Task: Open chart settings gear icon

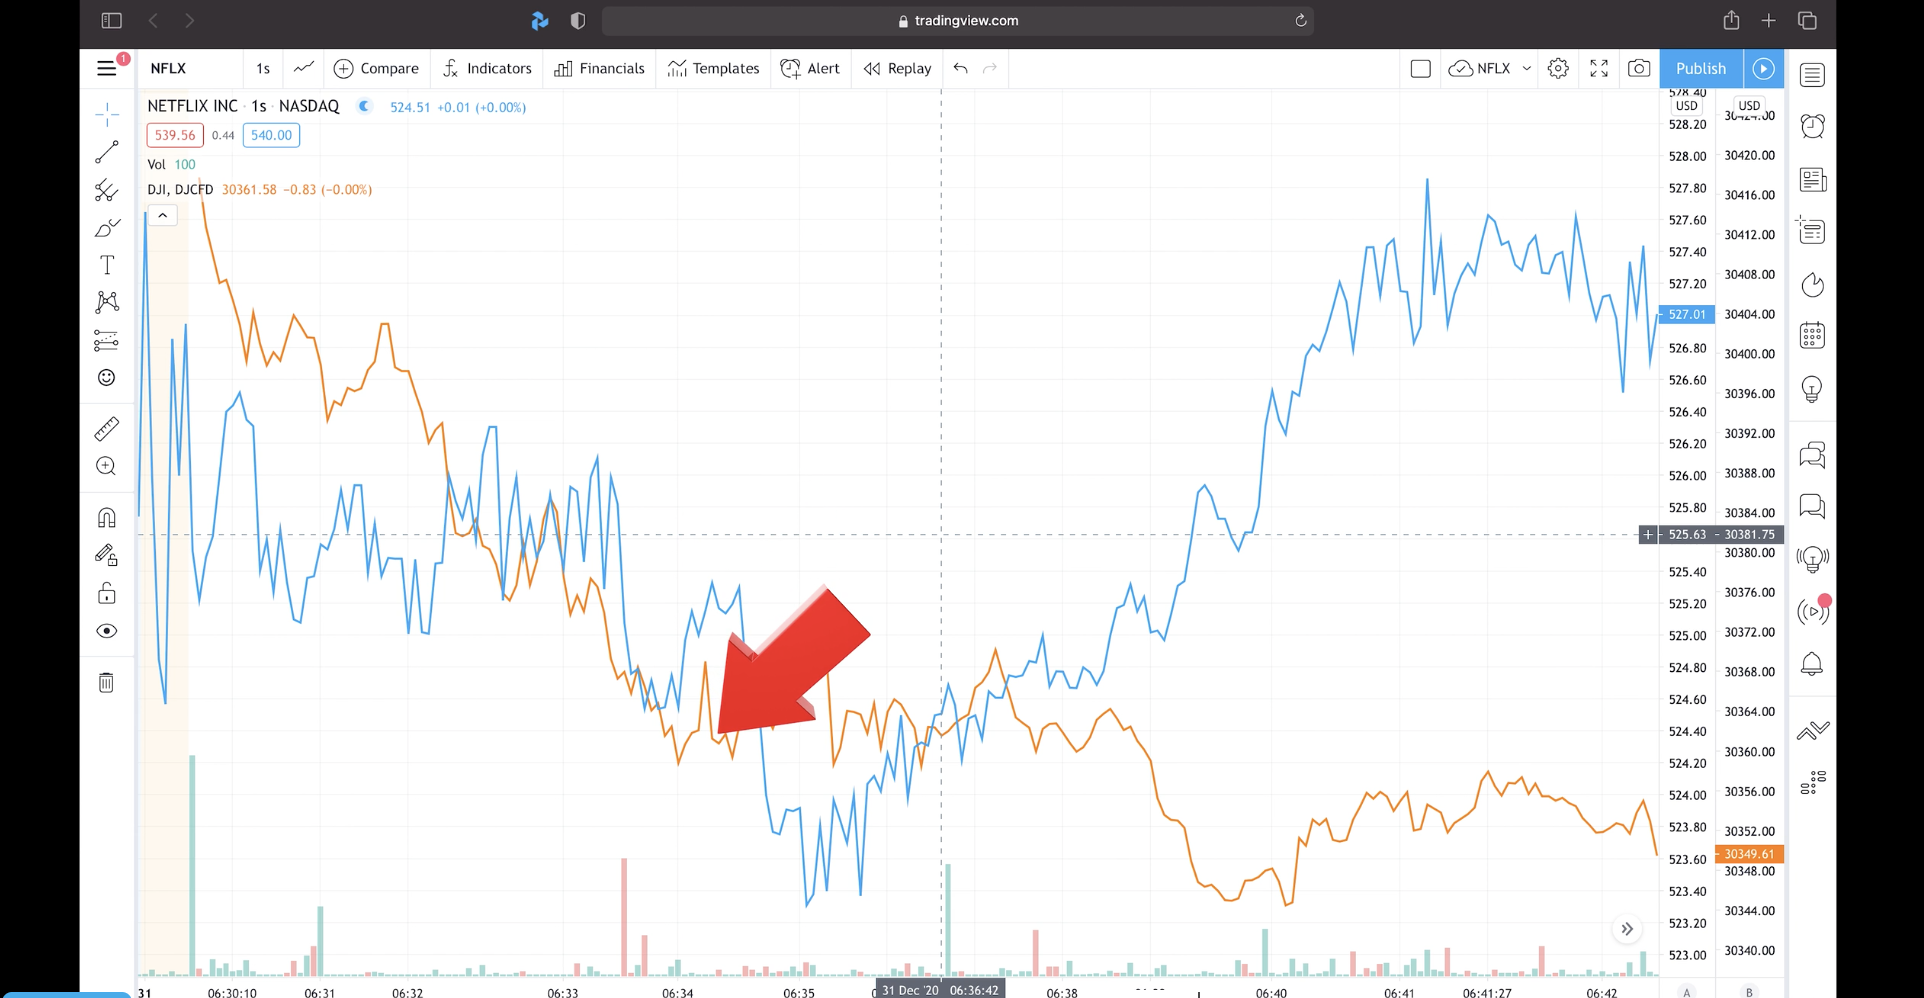Action: tap(1558, 68)
